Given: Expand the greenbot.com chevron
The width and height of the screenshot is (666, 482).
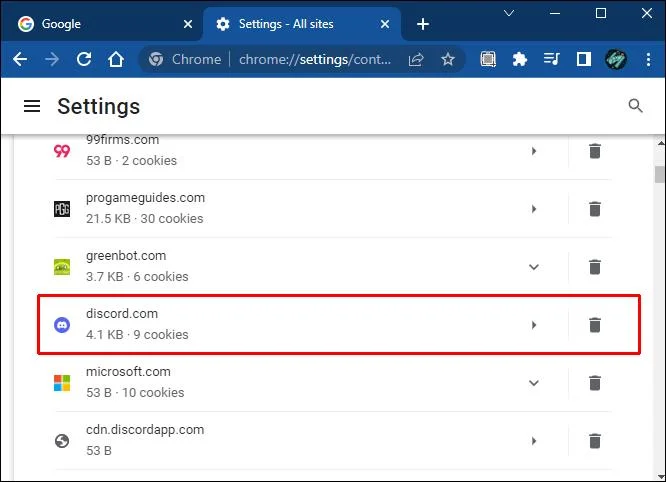Looking at the screenshot, I should coord(534,267).
